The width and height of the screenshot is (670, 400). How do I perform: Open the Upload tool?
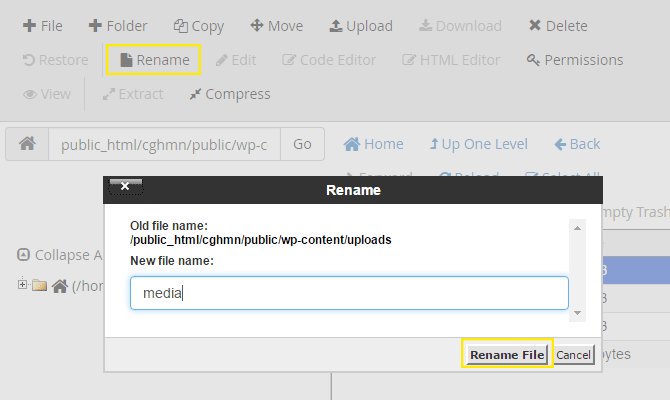coord(361,26)
